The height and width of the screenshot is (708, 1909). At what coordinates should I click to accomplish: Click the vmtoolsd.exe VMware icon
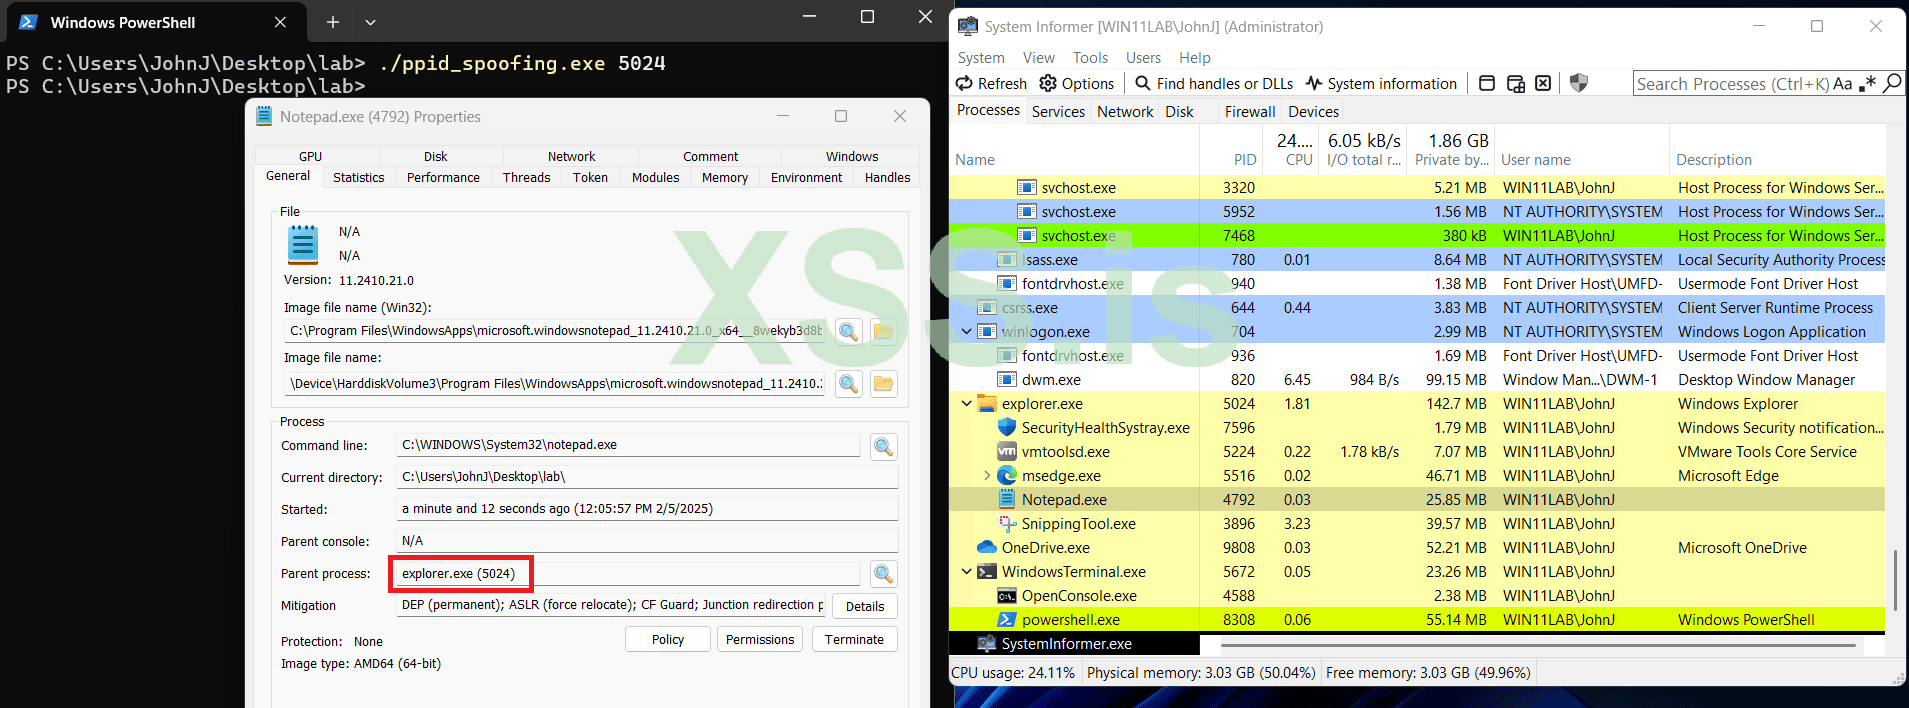click(x=1007, y=451)
